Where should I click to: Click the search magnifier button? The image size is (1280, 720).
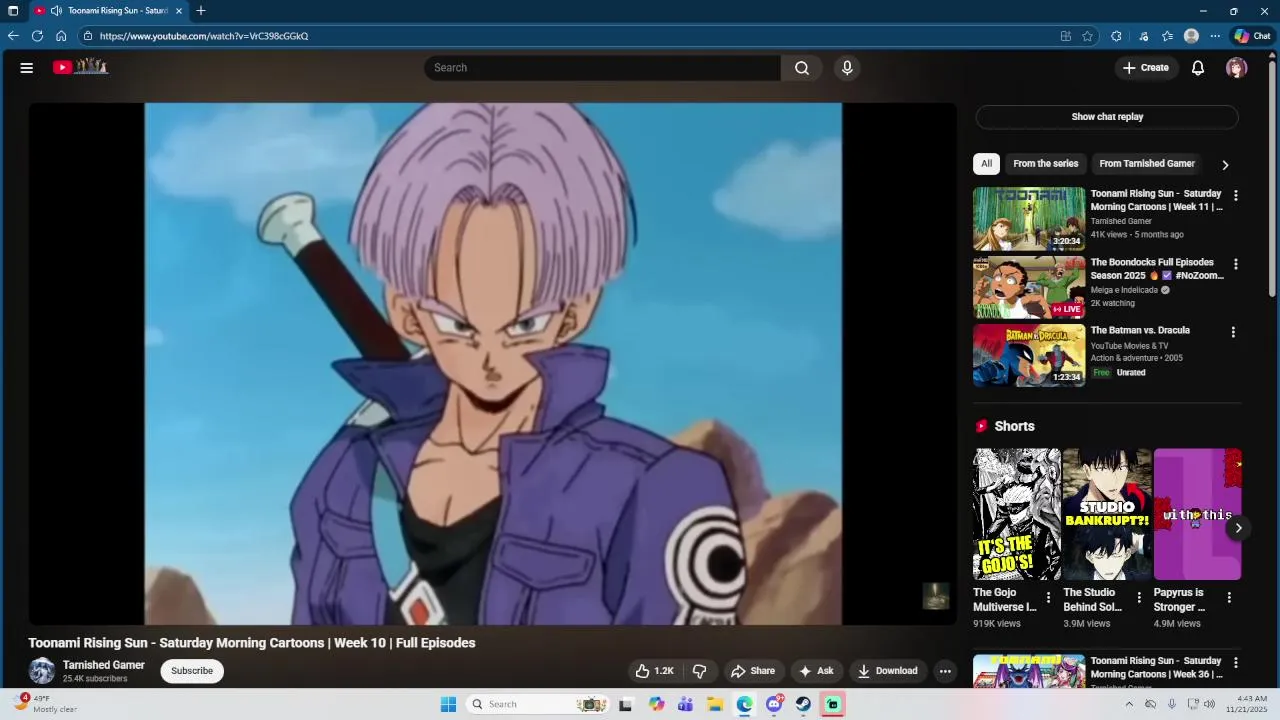click(802, 68)
